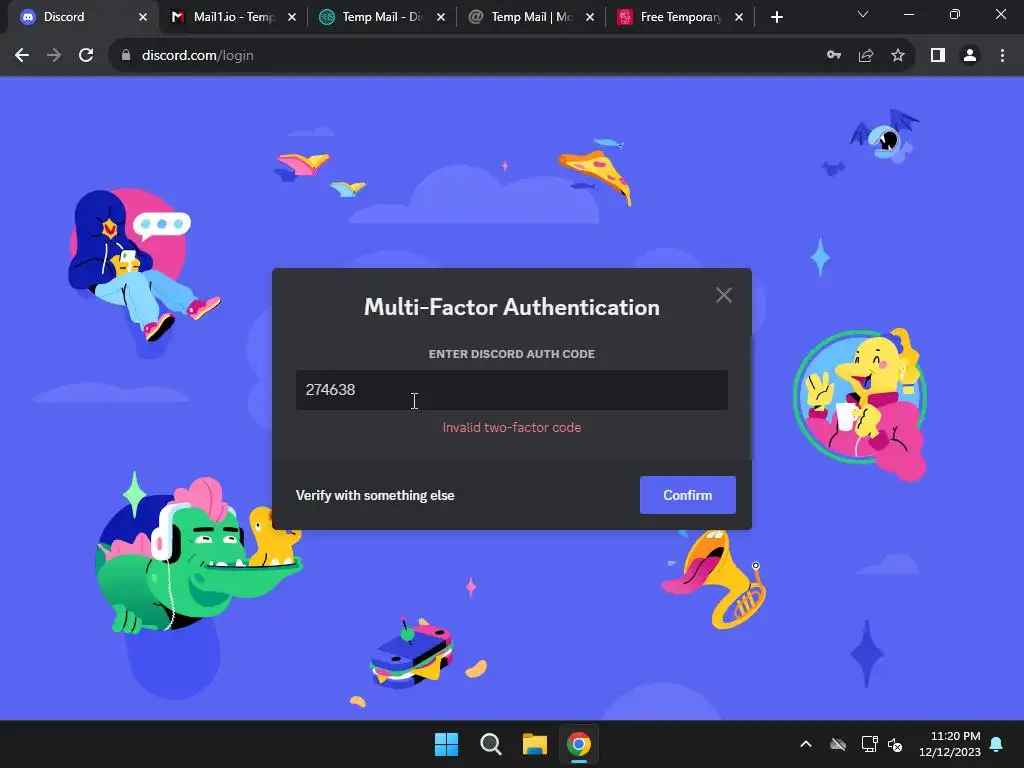Close the Free Temporary tab
The image size is (1024, 768).
tap(739, 17)
